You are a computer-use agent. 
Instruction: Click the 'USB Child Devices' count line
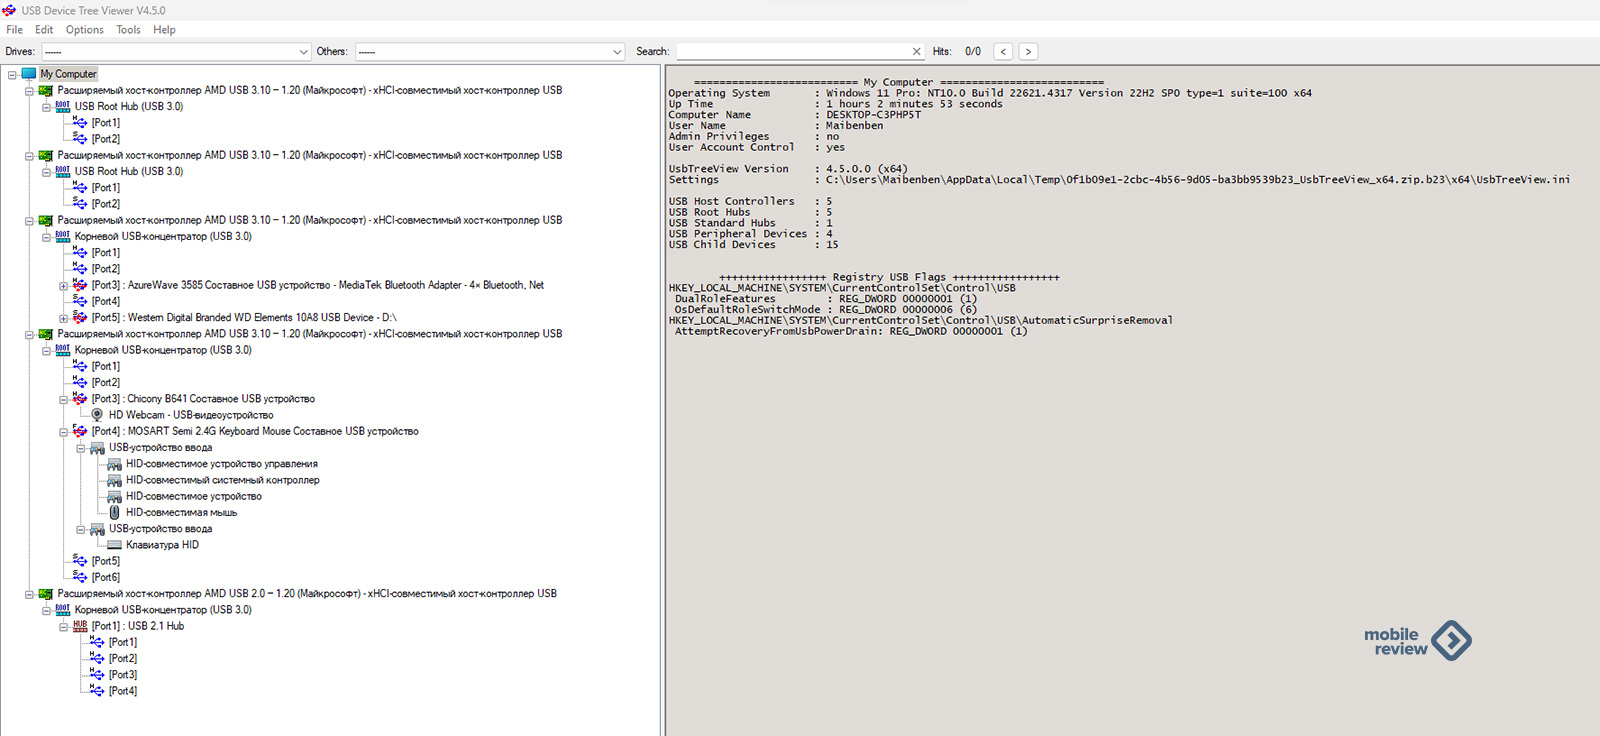(754, 245)
